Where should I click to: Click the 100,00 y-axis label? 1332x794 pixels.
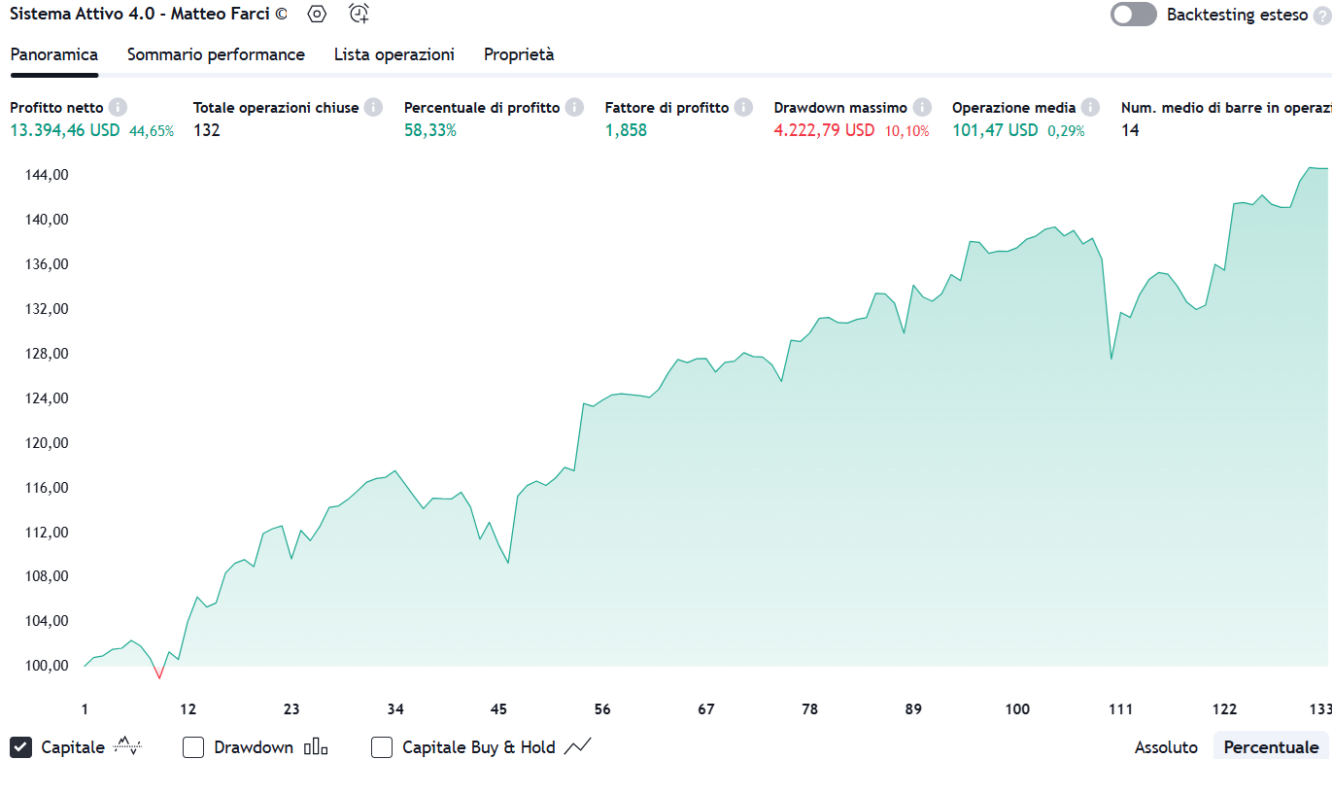pyautogui.click(x=46, y=665)
